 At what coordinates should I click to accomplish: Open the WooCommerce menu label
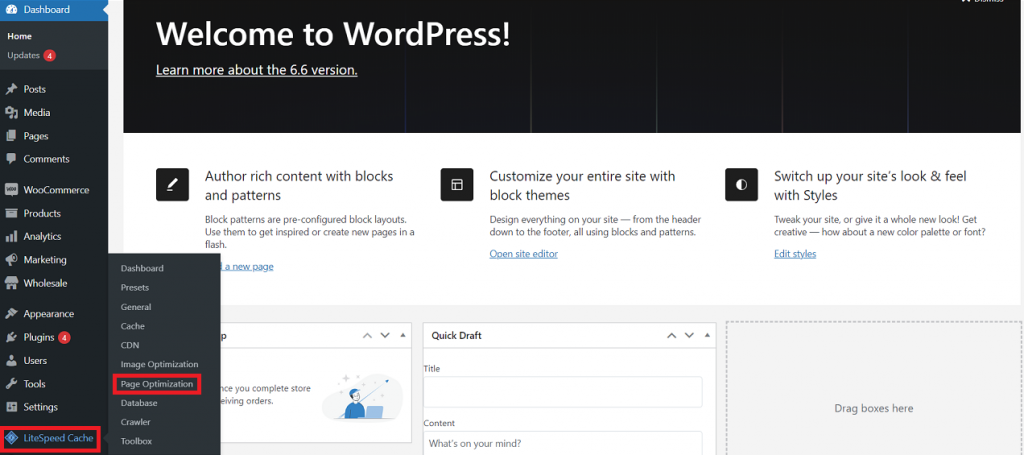coord(56,190)
